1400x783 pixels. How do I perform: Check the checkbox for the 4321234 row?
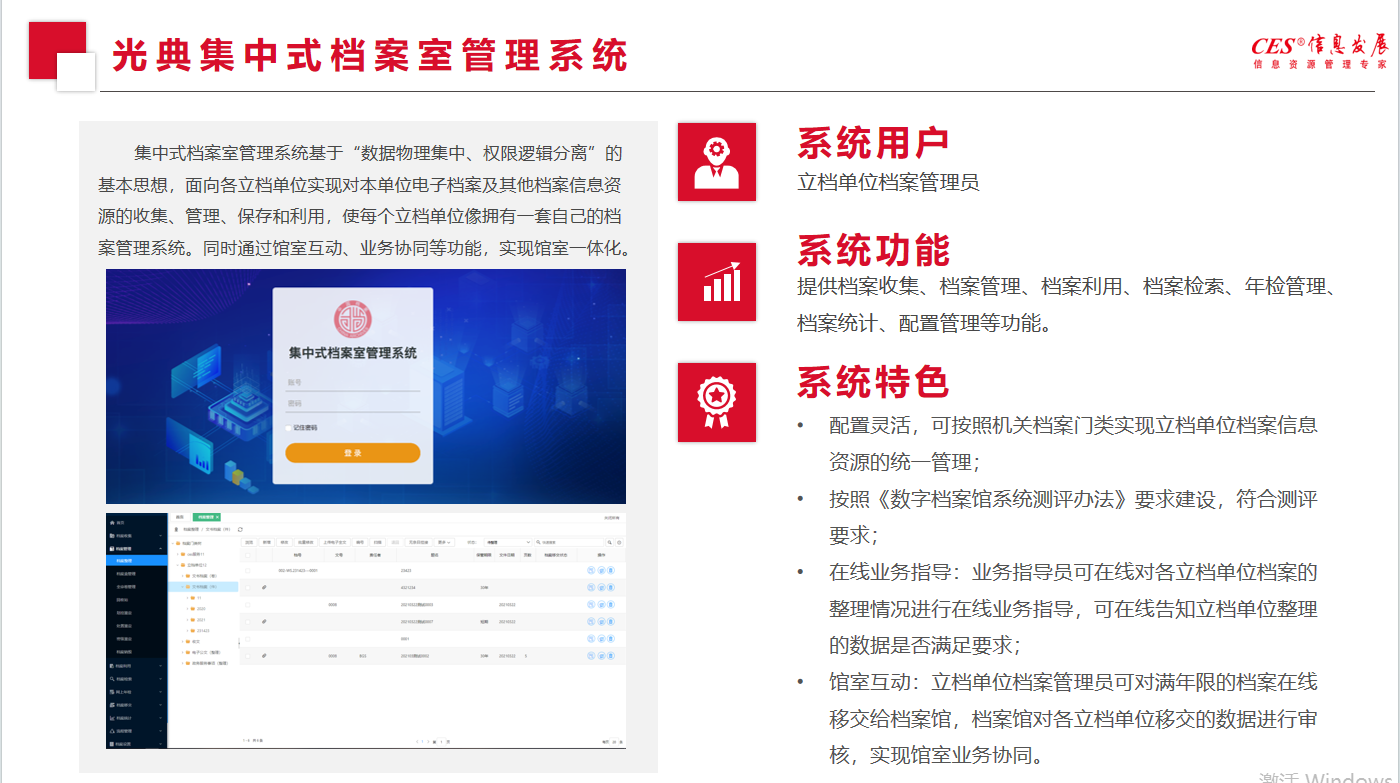247,588
